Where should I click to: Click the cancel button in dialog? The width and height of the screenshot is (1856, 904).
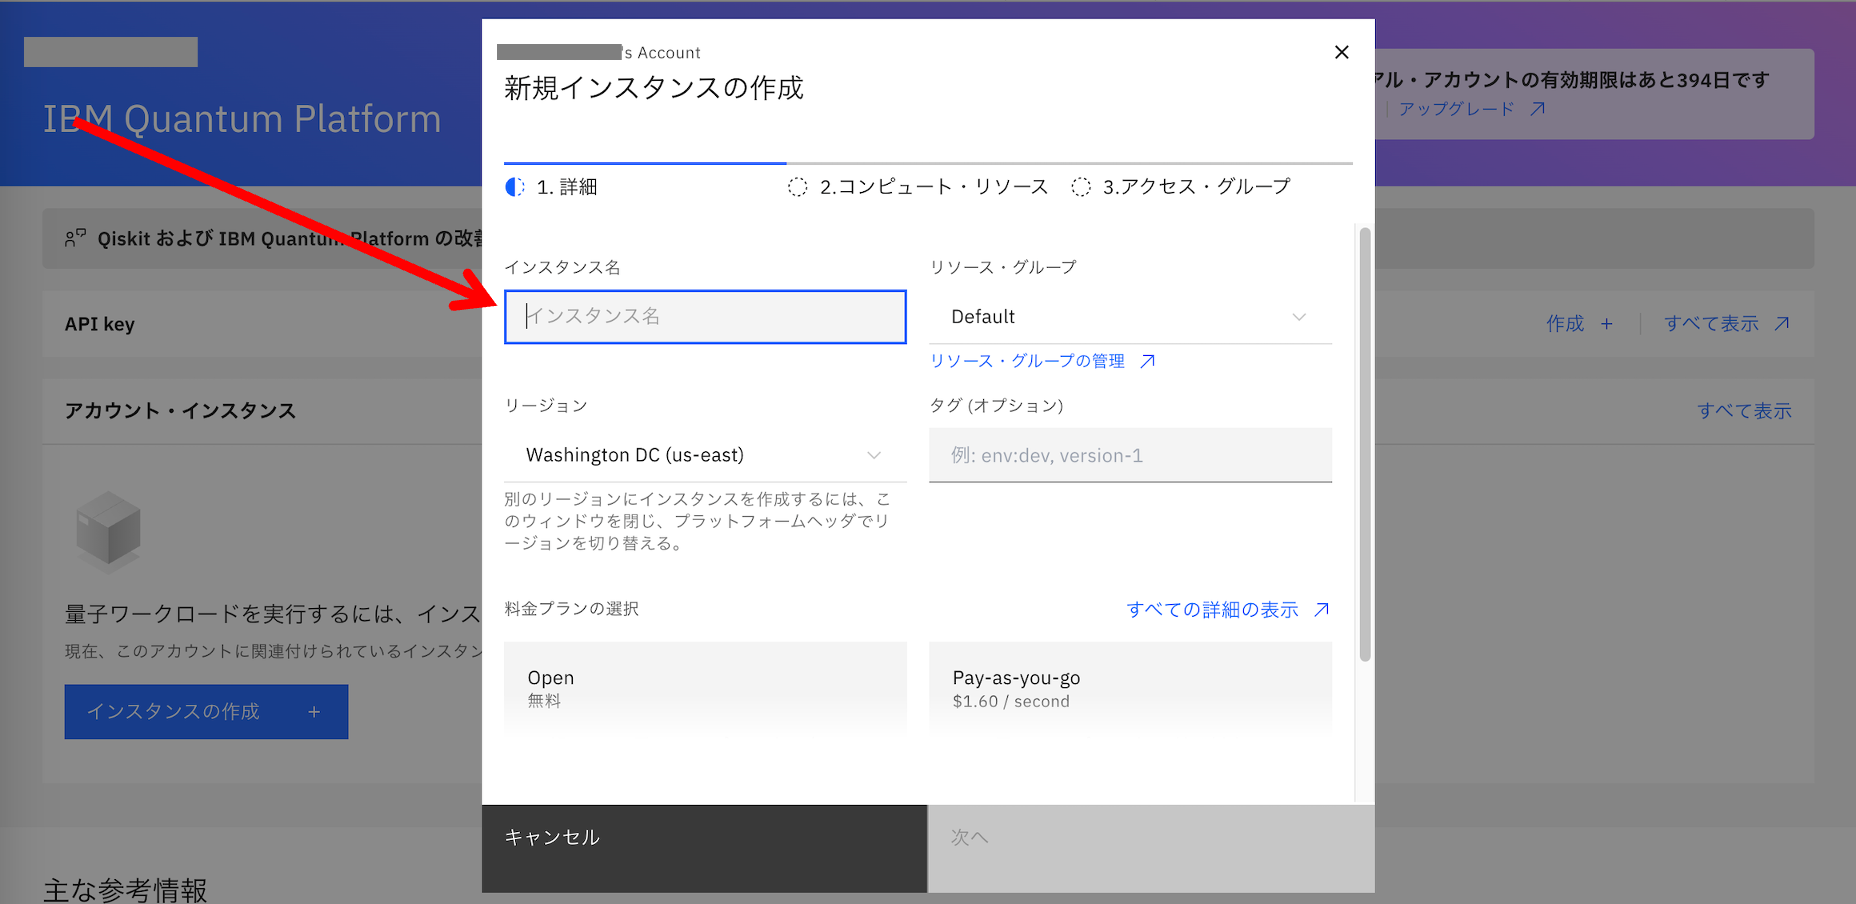[x=704, y=848]
